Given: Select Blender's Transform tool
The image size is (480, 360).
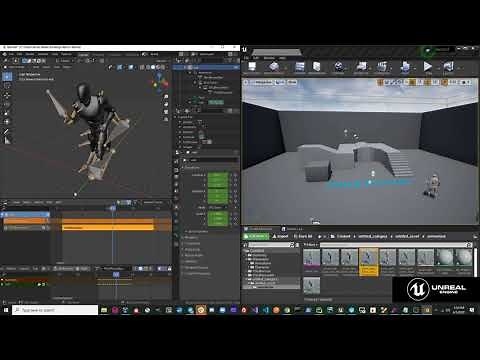Looking at the screenshot, I should (7, 122).
